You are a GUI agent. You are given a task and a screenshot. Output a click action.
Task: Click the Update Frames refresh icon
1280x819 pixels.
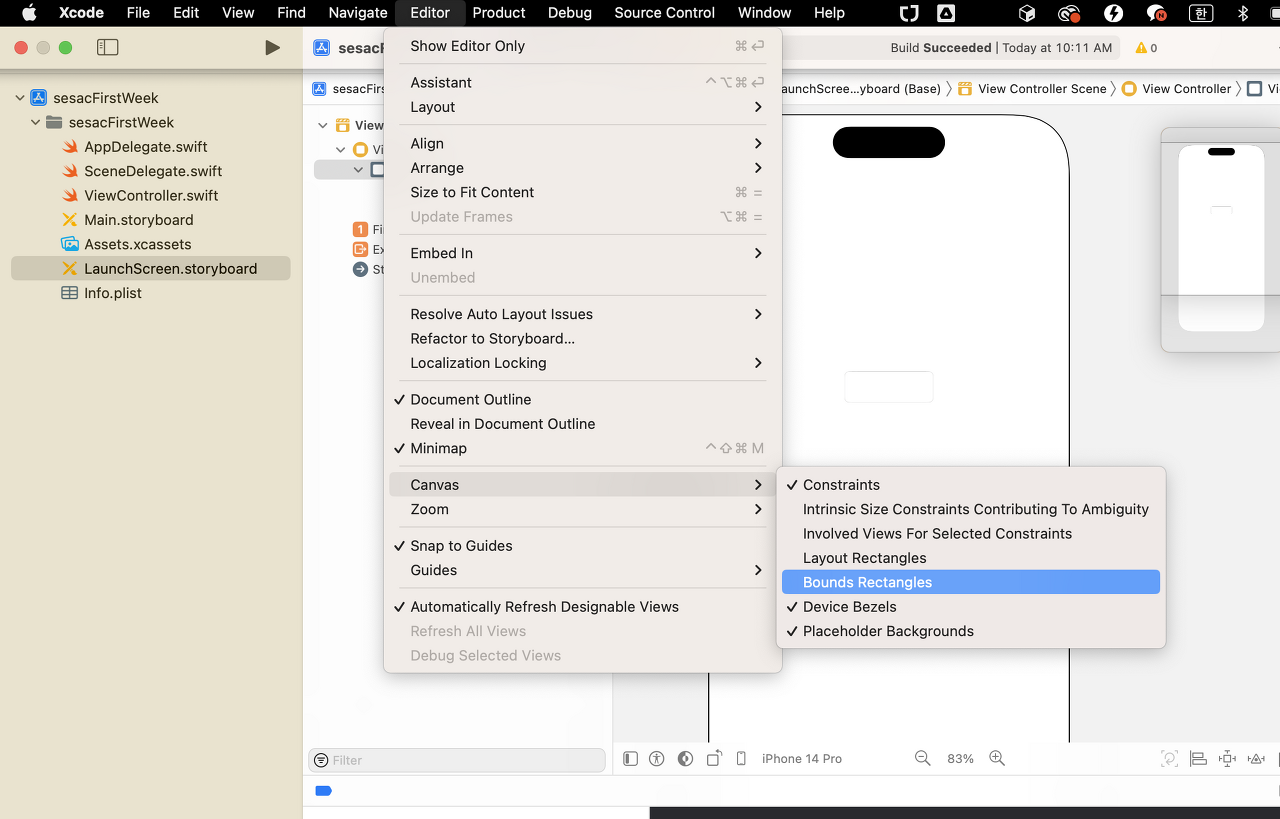point(1169,758)
